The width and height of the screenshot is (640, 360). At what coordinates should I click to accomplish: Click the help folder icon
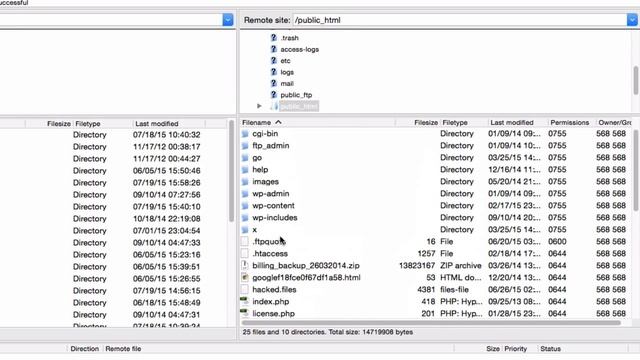(x=245, y=170)
